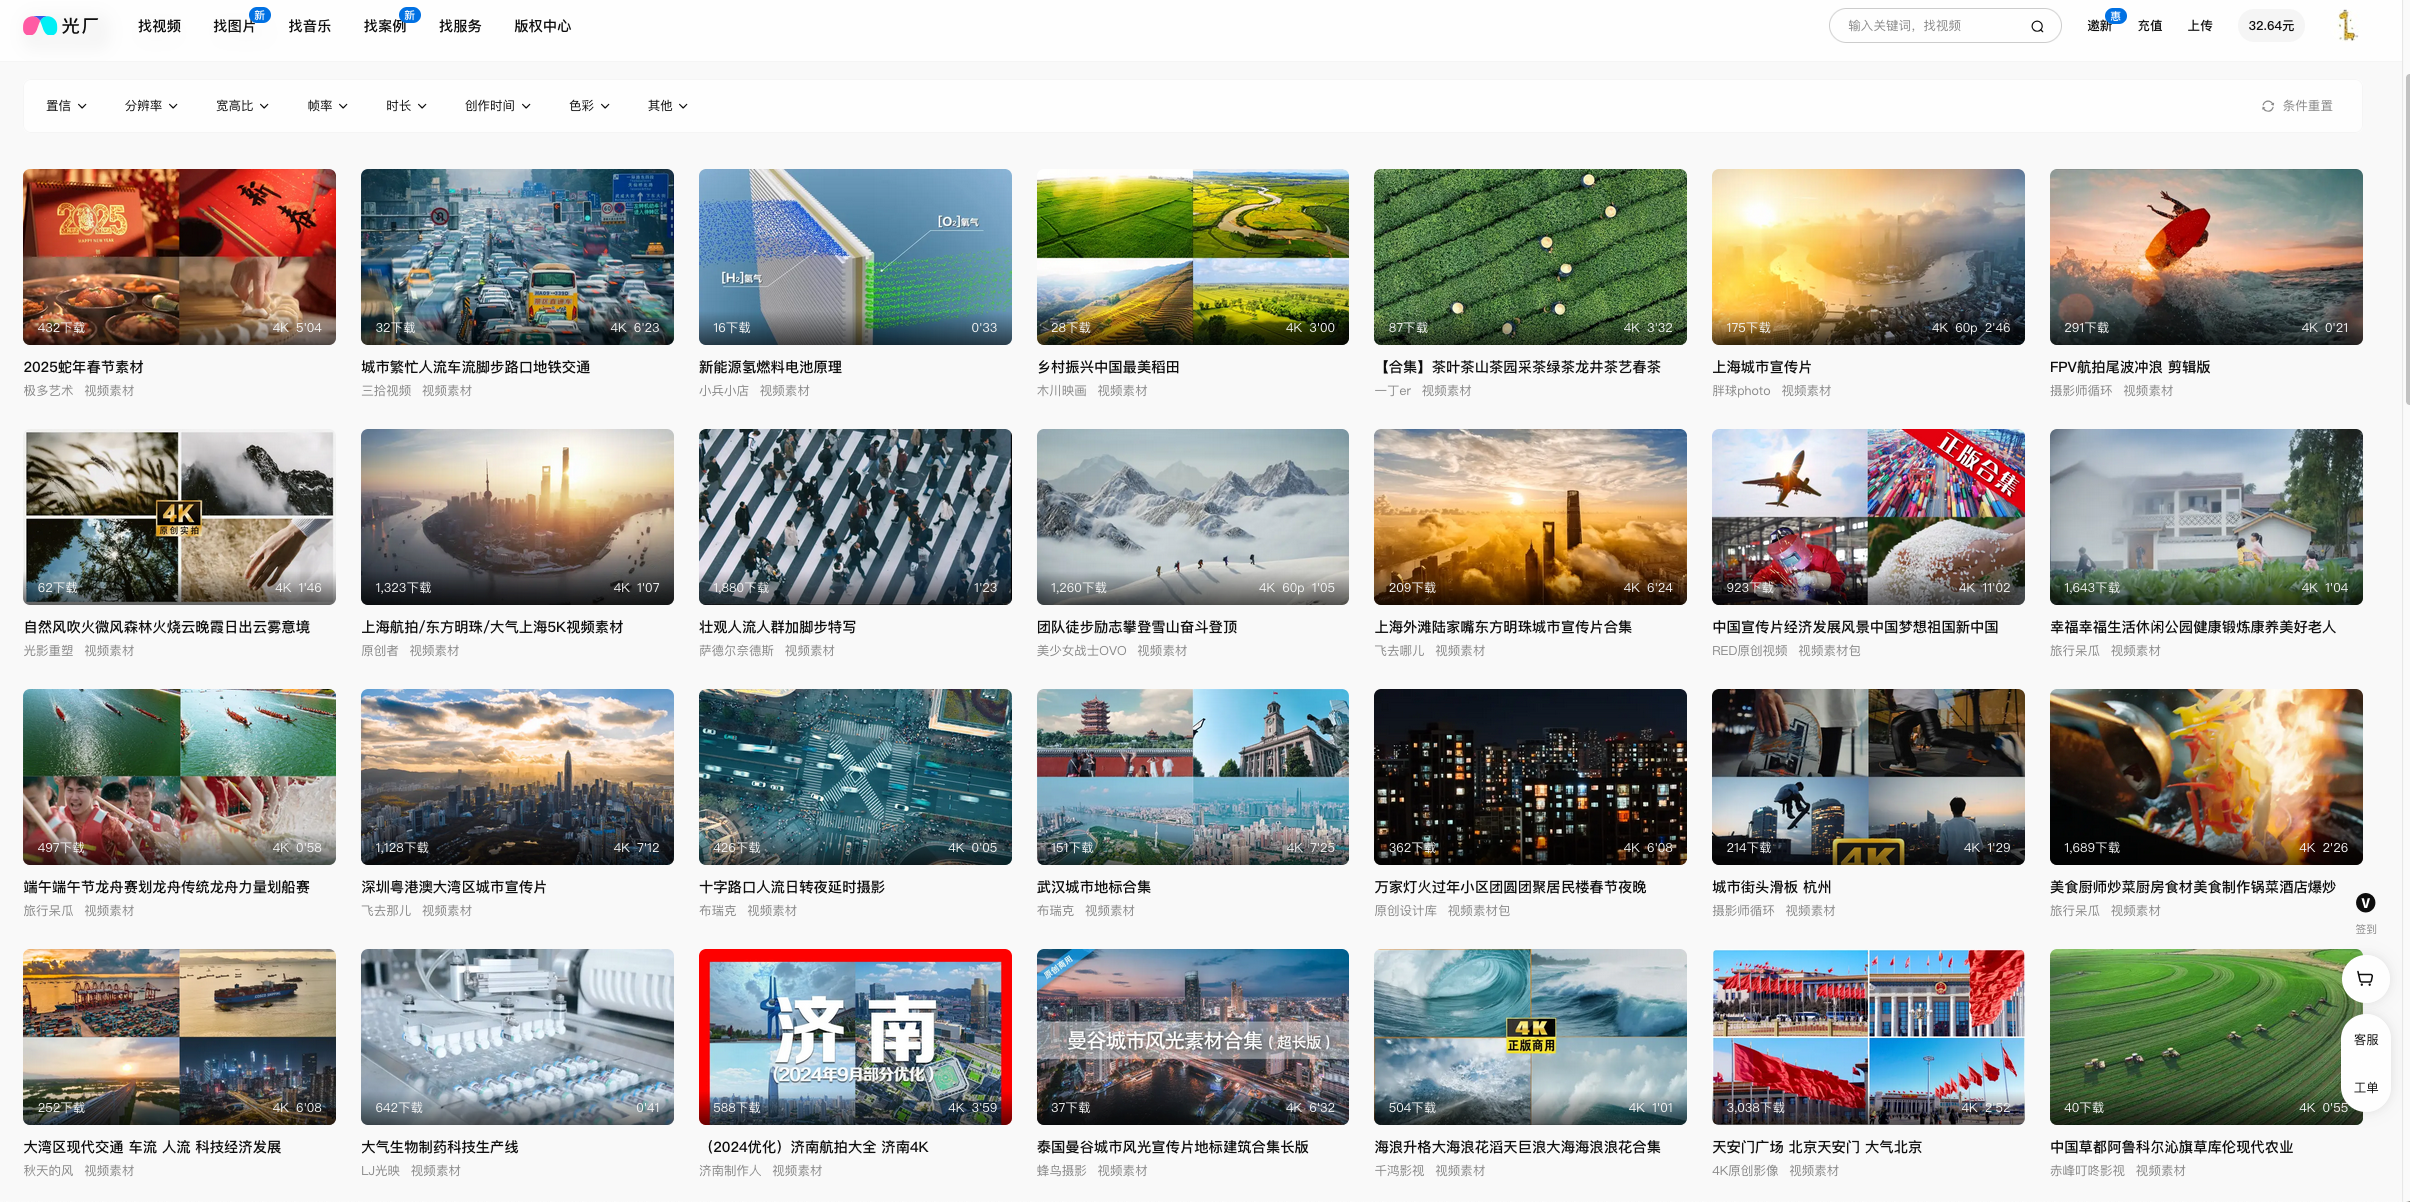
Task: Open the 版权中心 menu item
Action: tap(542, 26)
